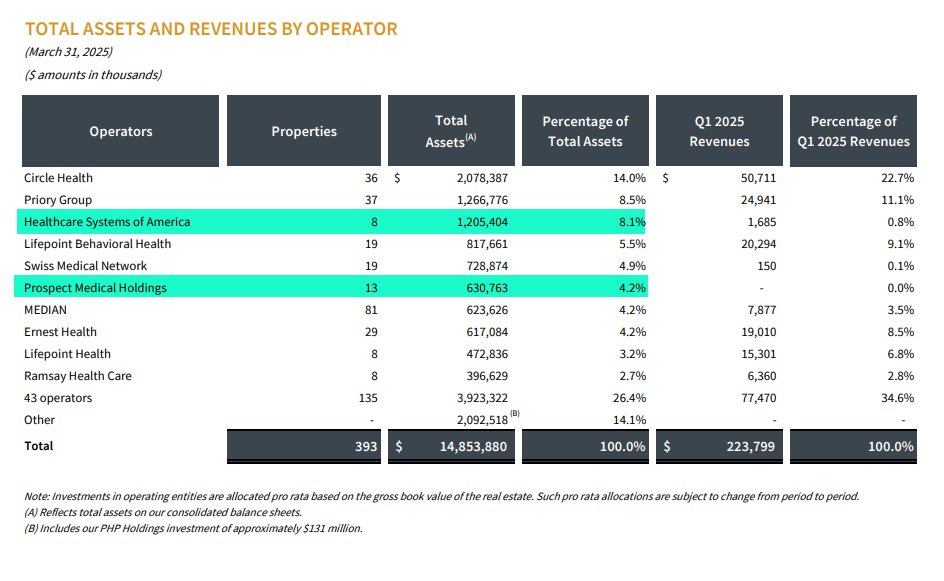The height and width of the screenshot is (581, 944).
Task: Click total assets value '728,874'
Action: 487,266
